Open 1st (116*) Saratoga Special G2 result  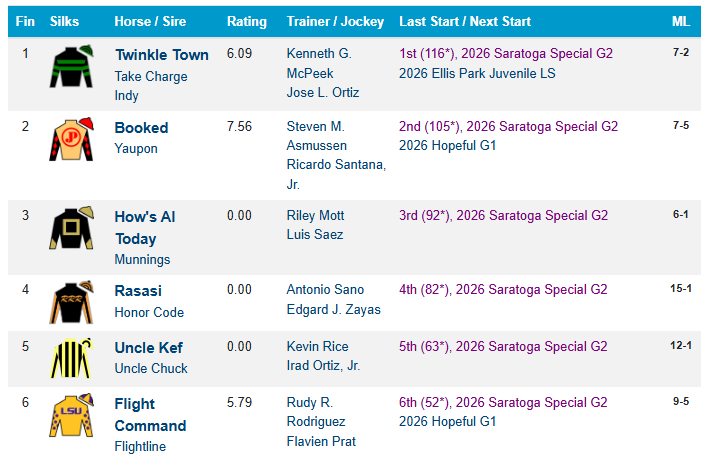click(506, 53)
